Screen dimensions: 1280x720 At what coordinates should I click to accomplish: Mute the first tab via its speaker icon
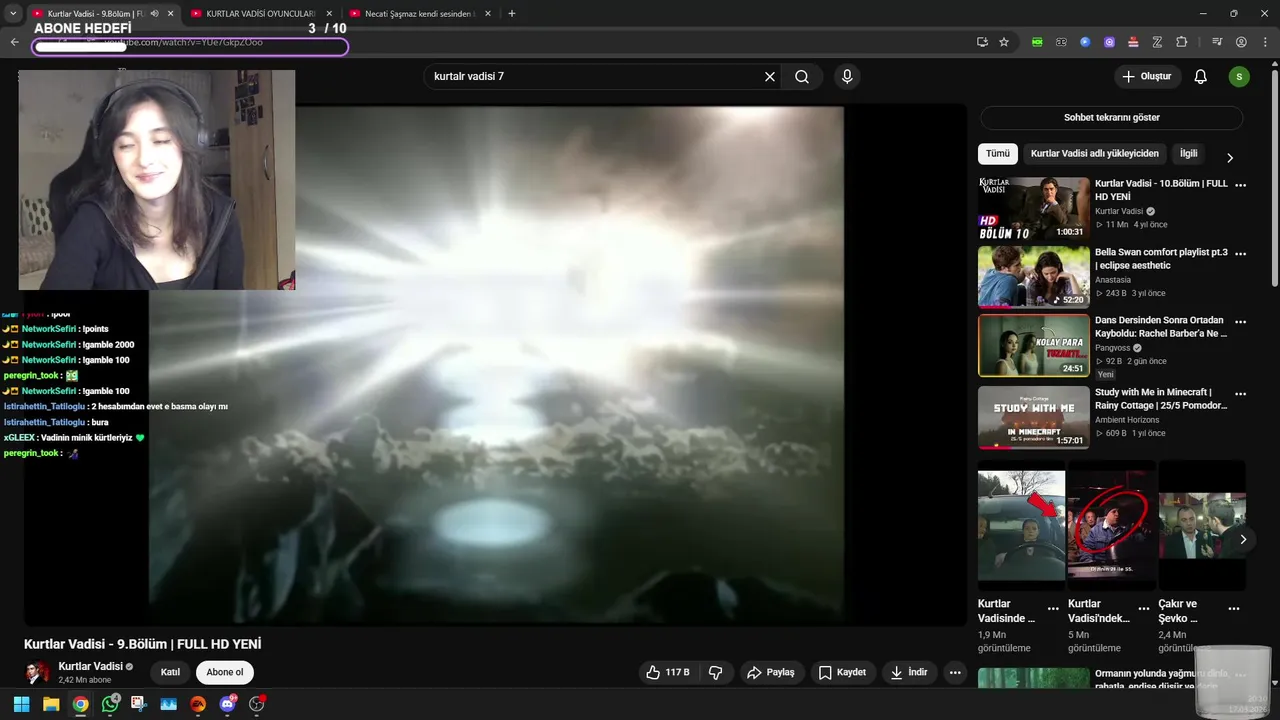coord(155,14)
